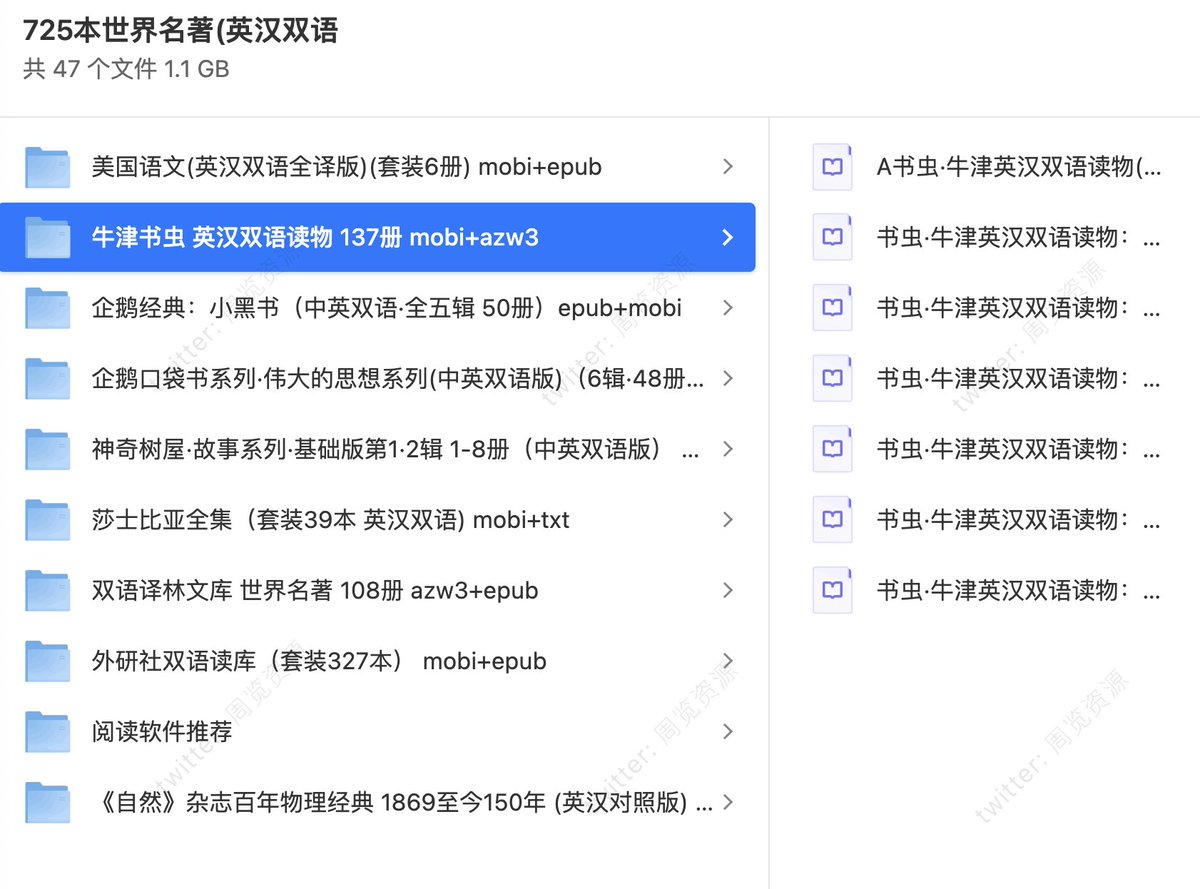Expand 美国语文 folder chevron
Image resolution: width=1200 pixels, height=889 pixels.
pos(728,167)
